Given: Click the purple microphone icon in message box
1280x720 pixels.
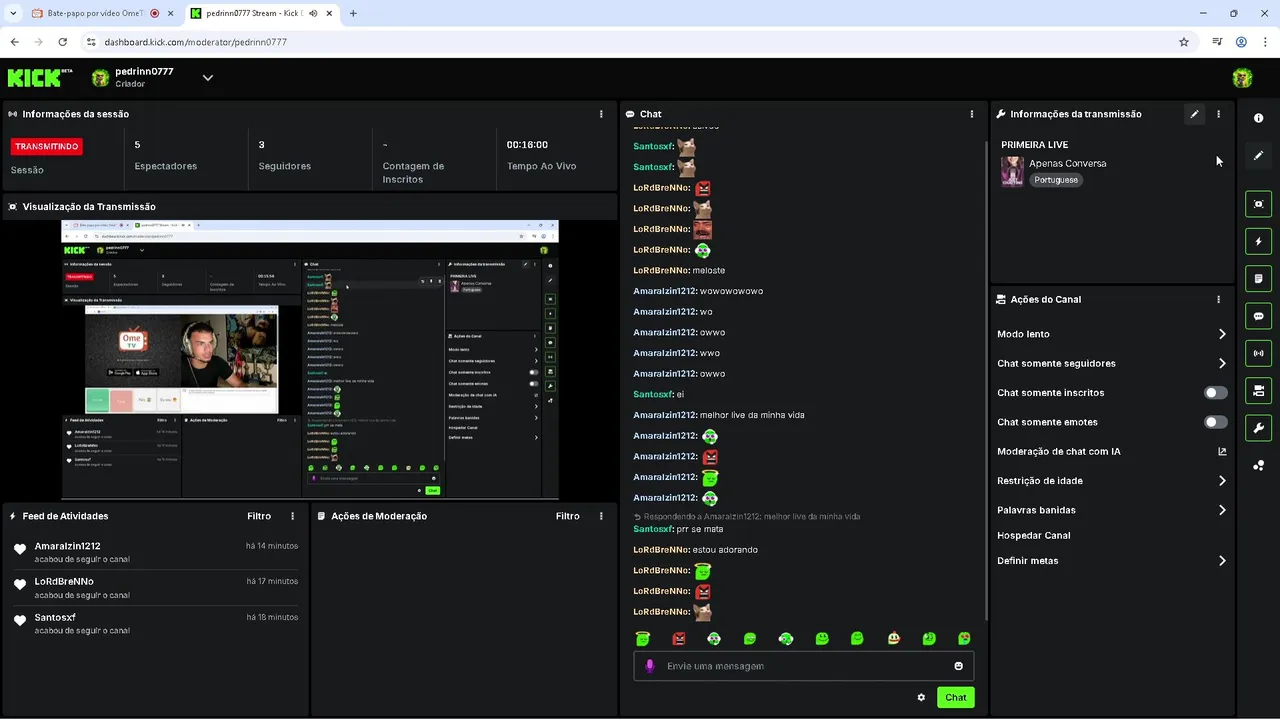Looking at the screenshot, I should (649, 666).
